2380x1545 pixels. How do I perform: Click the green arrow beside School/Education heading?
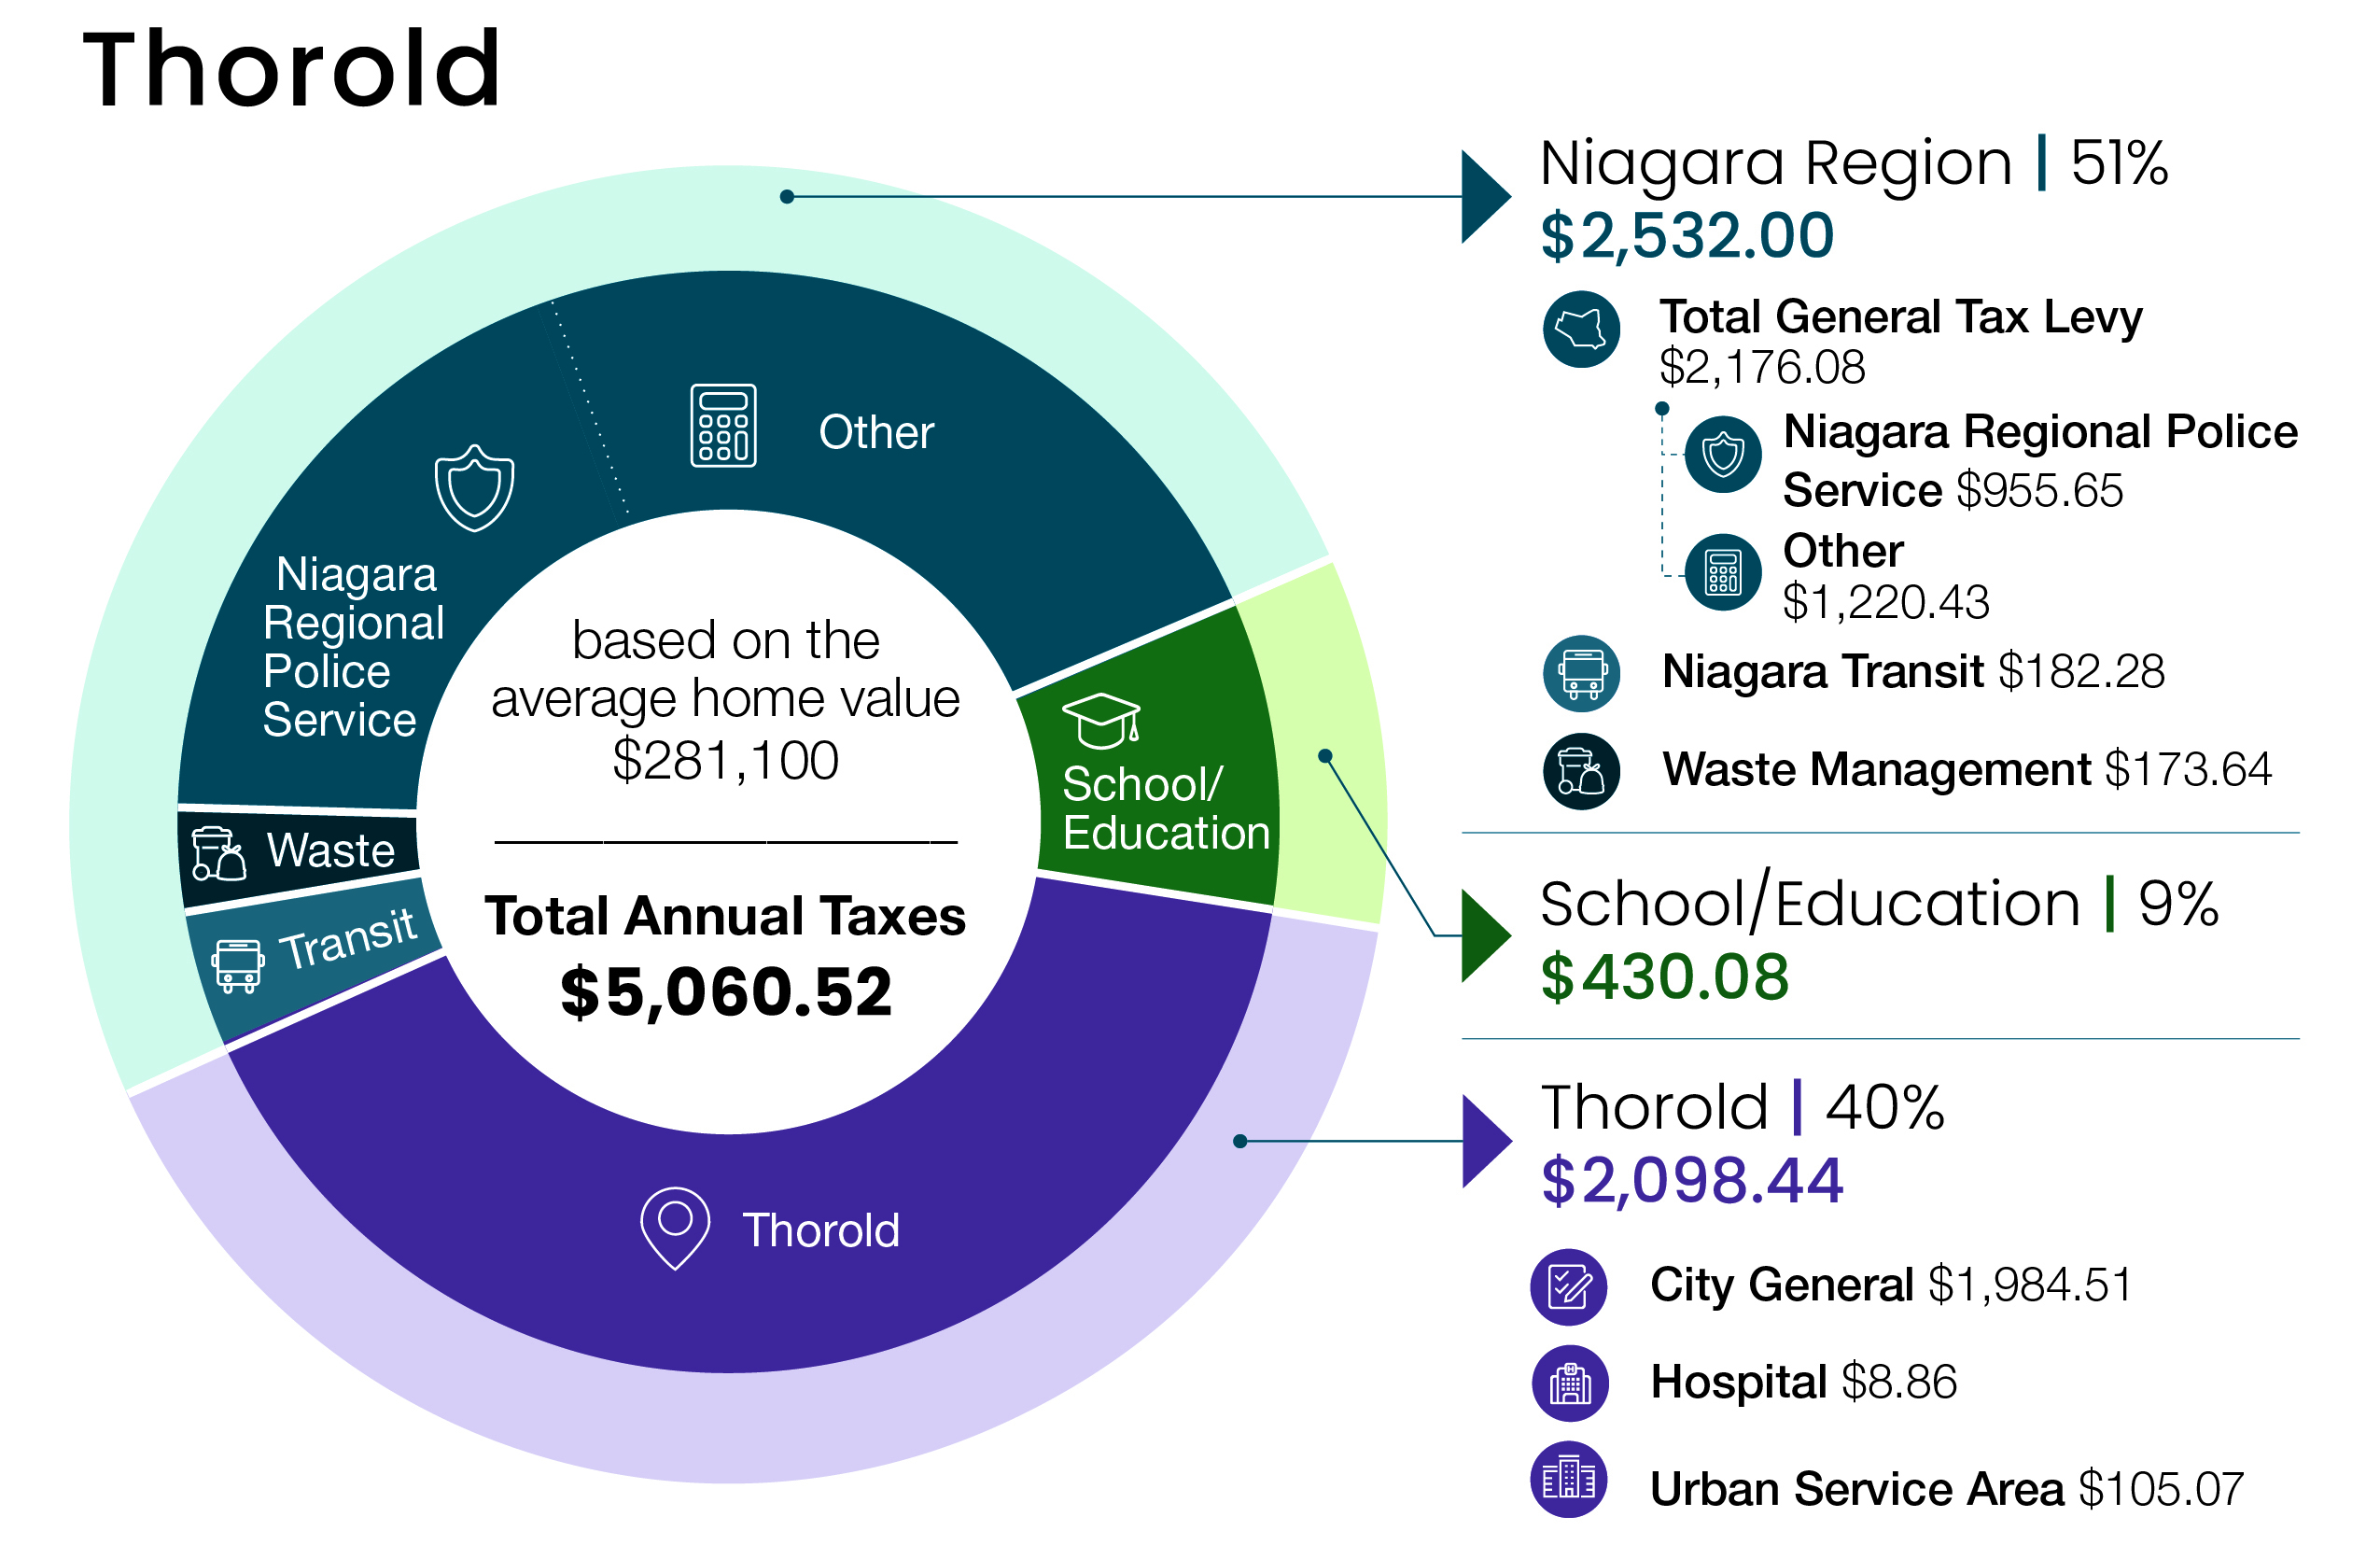coord(1486,935)
